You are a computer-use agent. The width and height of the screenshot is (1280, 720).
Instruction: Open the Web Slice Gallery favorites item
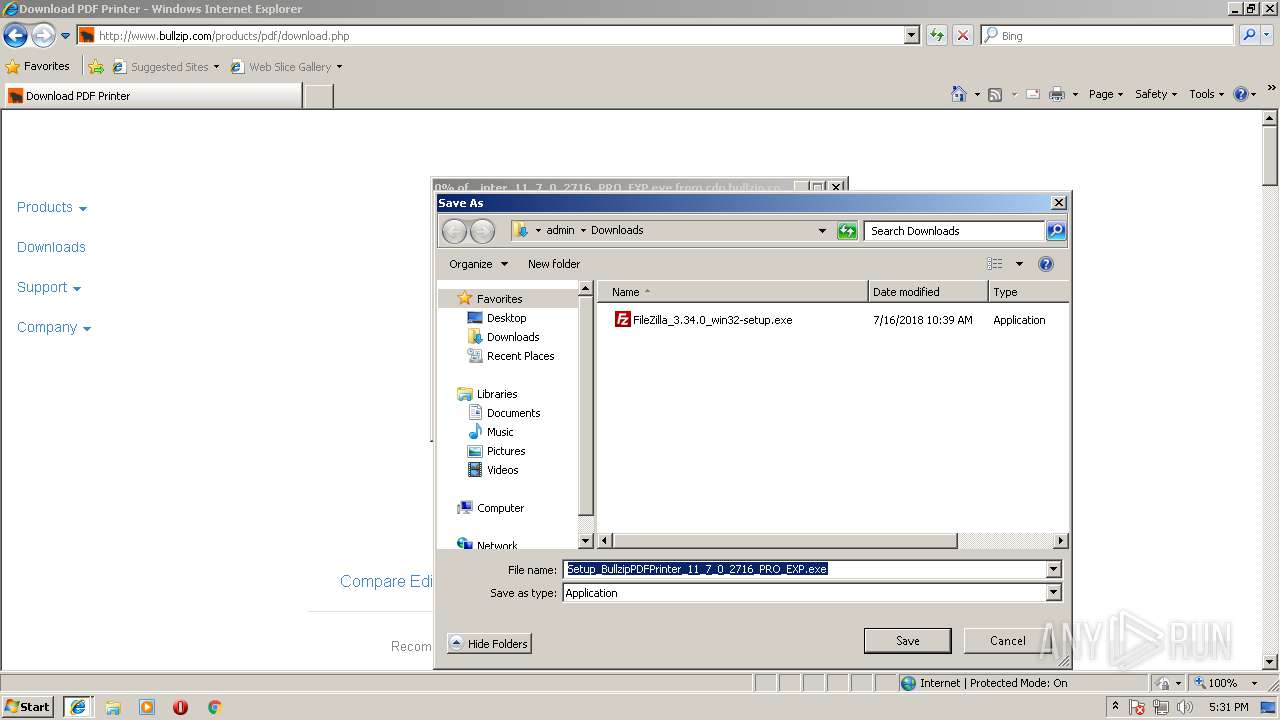[x=286, y=67]
